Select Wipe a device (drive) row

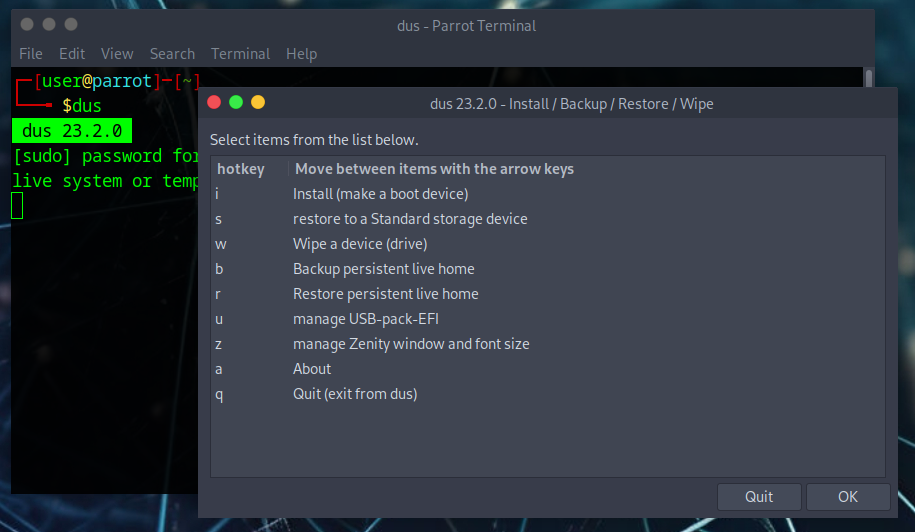coord(359,244)
